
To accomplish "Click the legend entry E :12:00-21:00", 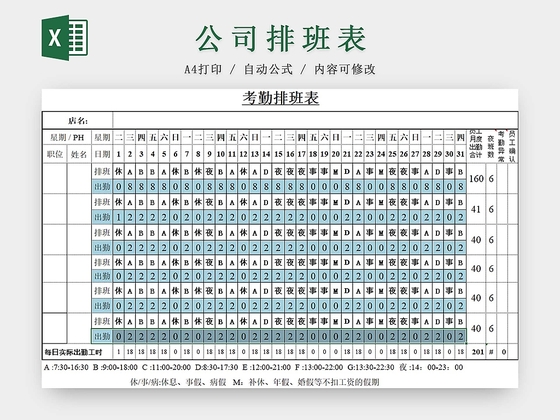I will click(266, 367).
